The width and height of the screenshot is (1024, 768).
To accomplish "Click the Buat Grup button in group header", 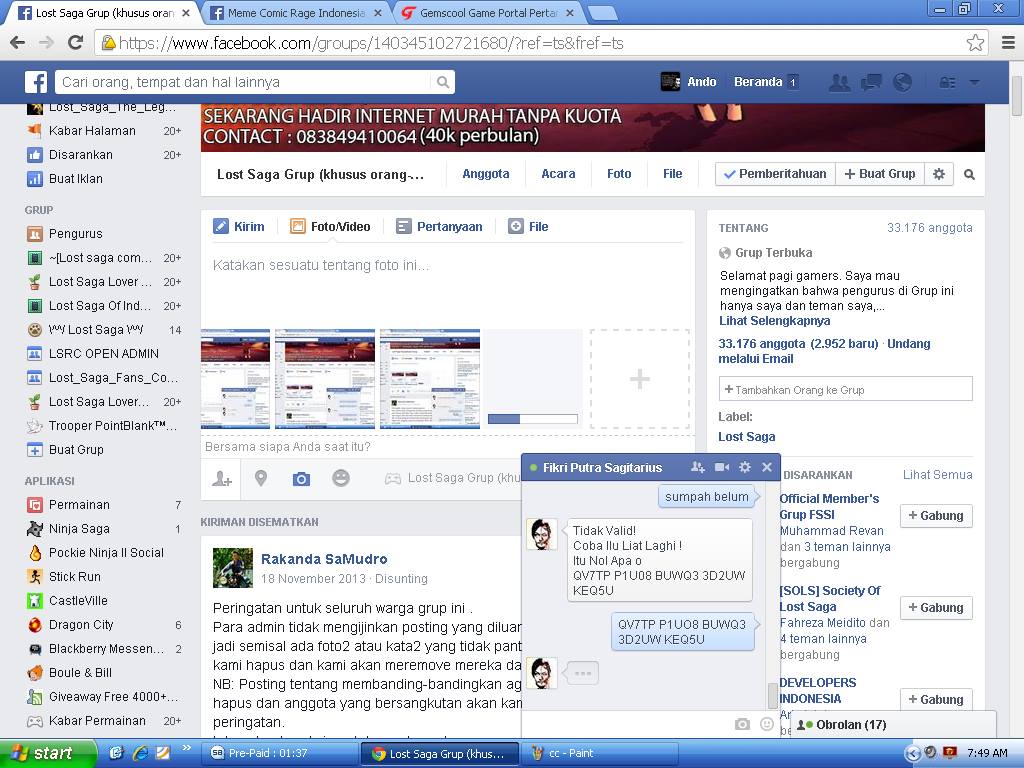I will pyautogui.click(x=880, y=174).
